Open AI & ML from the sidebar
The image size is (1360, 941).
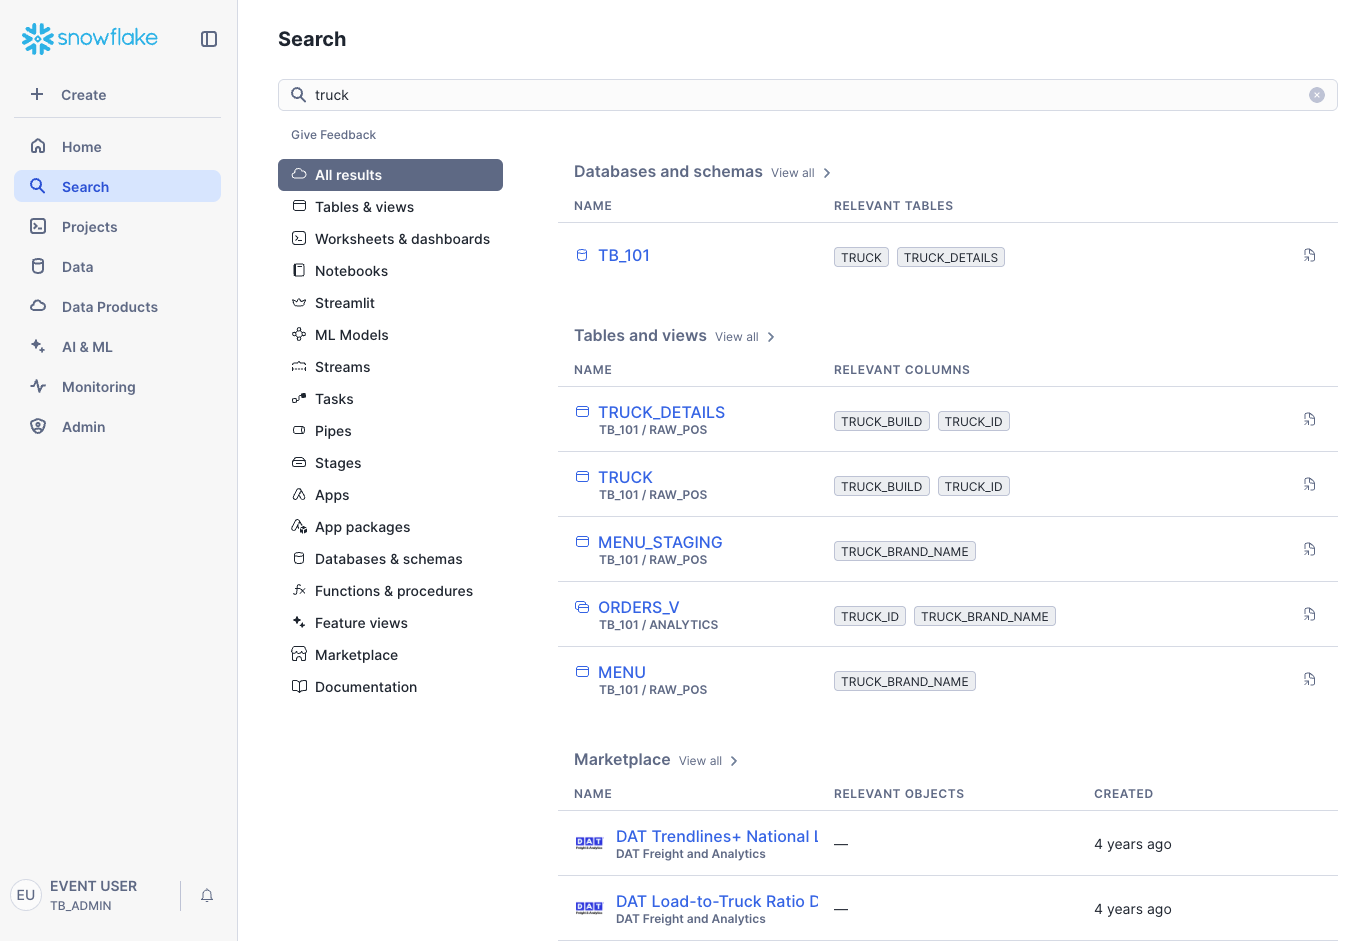(x=37, y=346)
